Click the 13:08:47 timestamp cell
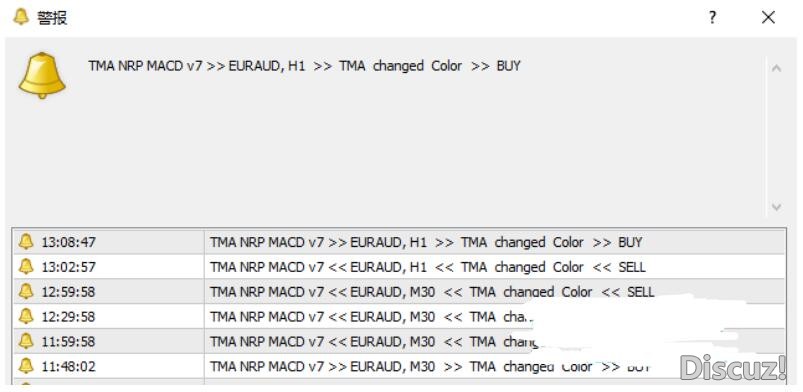This screenshot has height=392, width=803. click(x=109, y=242)
